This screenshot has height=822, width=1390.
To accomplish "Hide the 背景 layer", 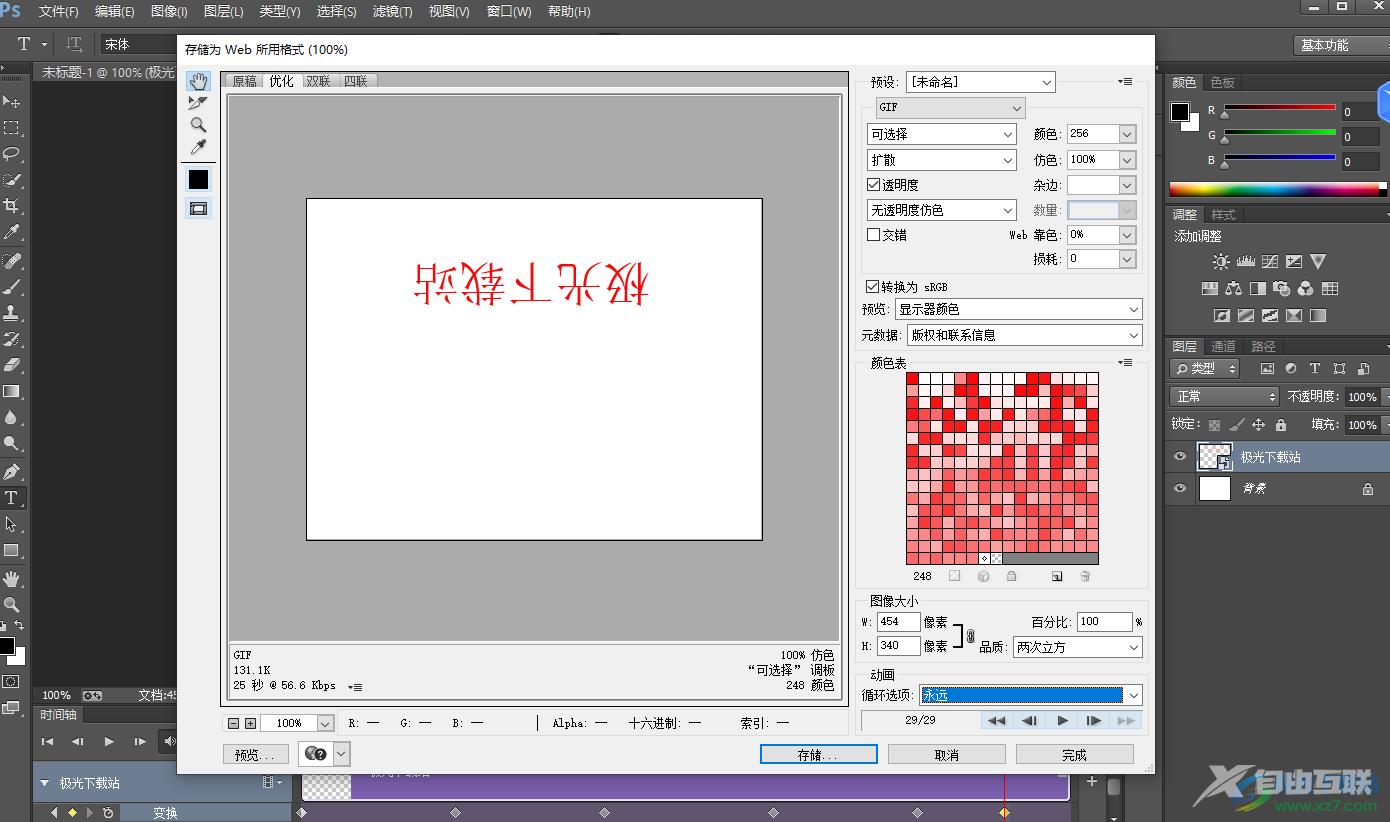I will click(1180, 488).
